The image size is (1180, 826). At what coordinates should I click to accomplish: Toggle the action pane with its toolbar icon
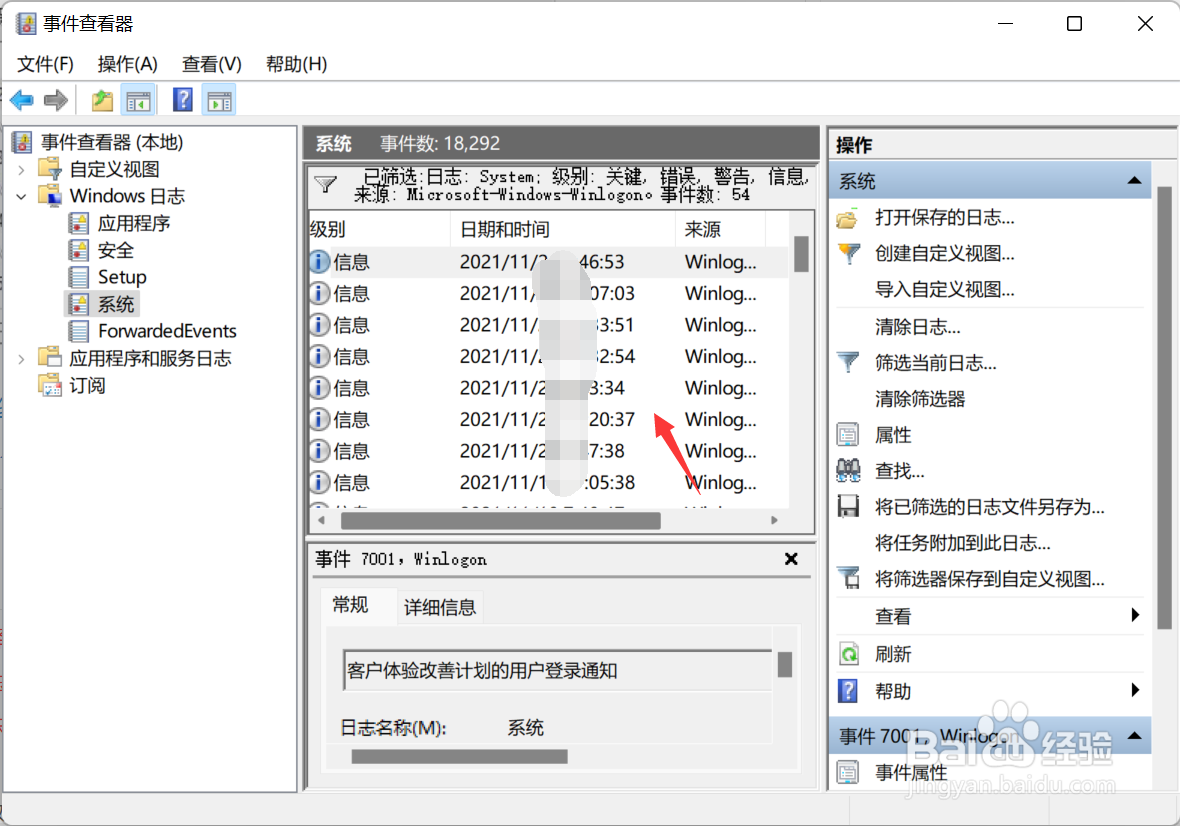pyautogui.click(x=218, y=99)
